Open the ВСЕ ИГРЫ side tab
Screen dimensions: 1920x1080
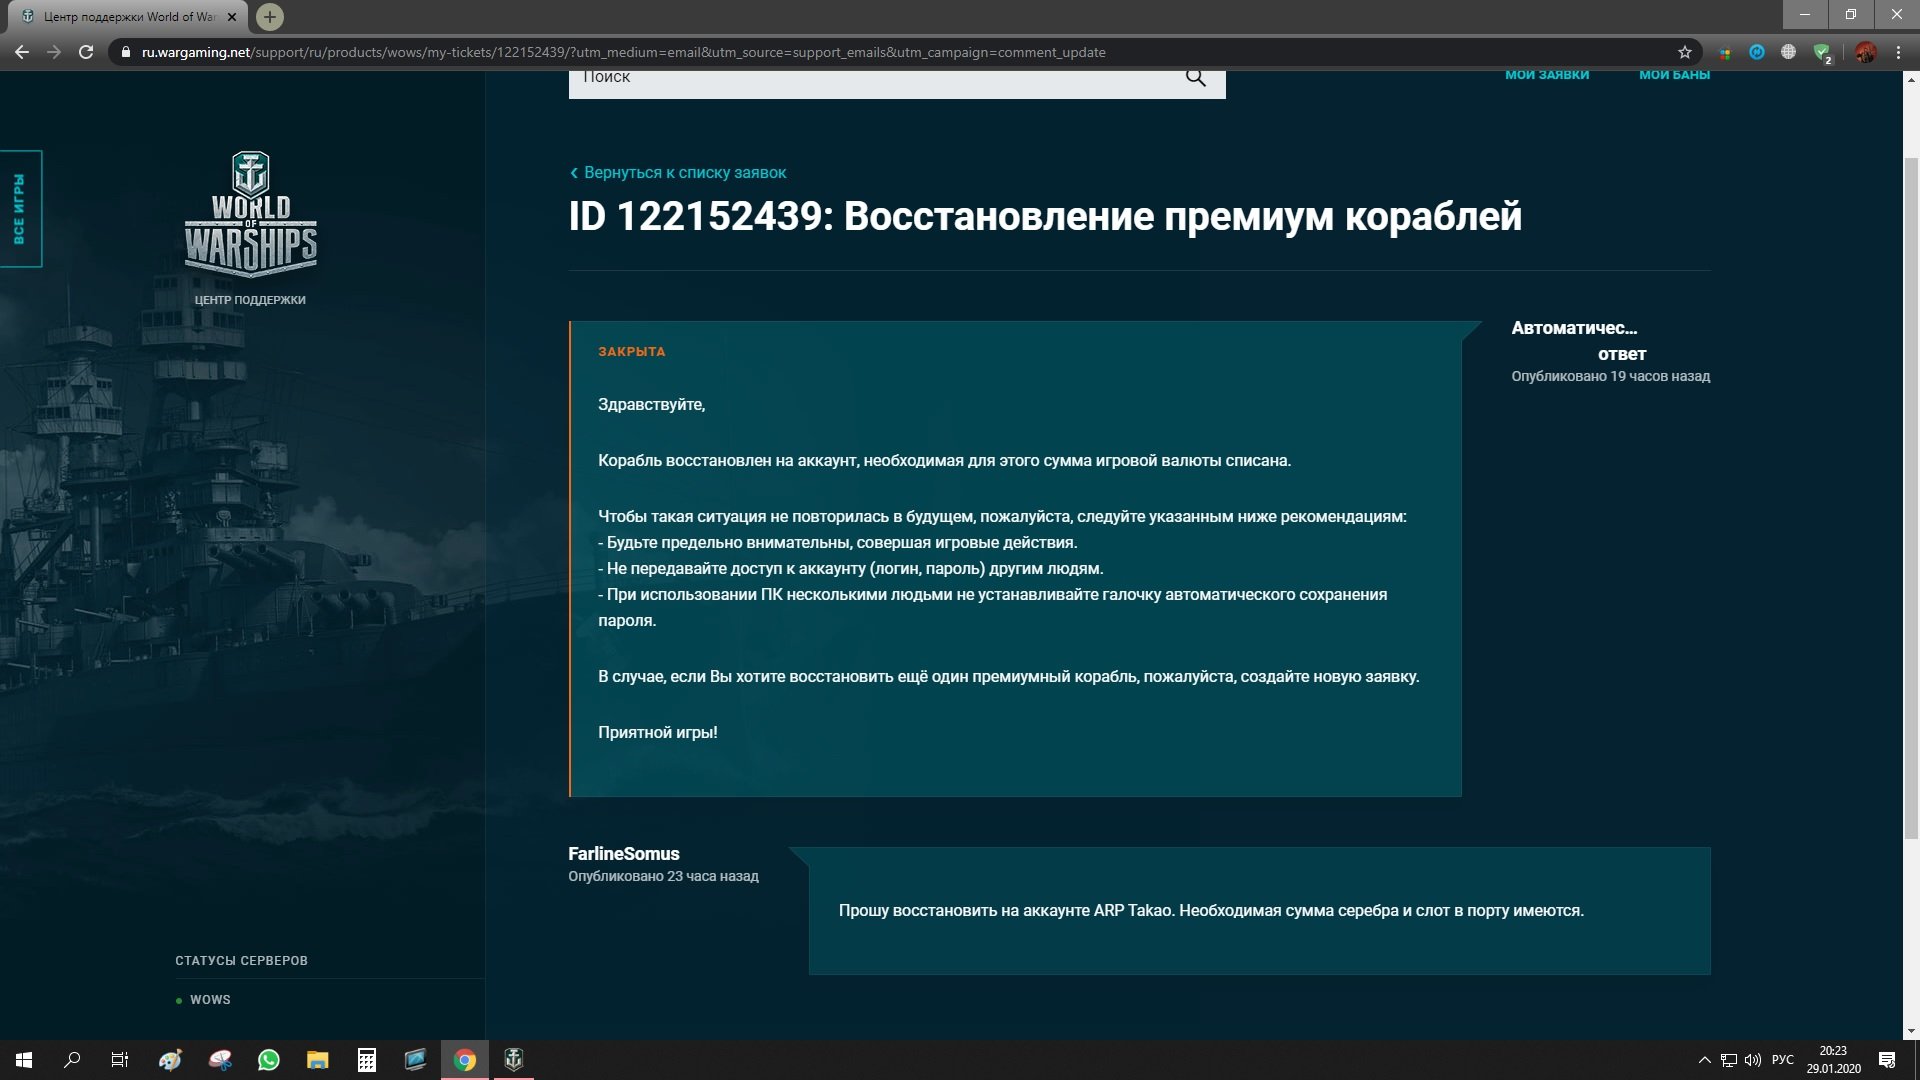[x=20, y=208]
